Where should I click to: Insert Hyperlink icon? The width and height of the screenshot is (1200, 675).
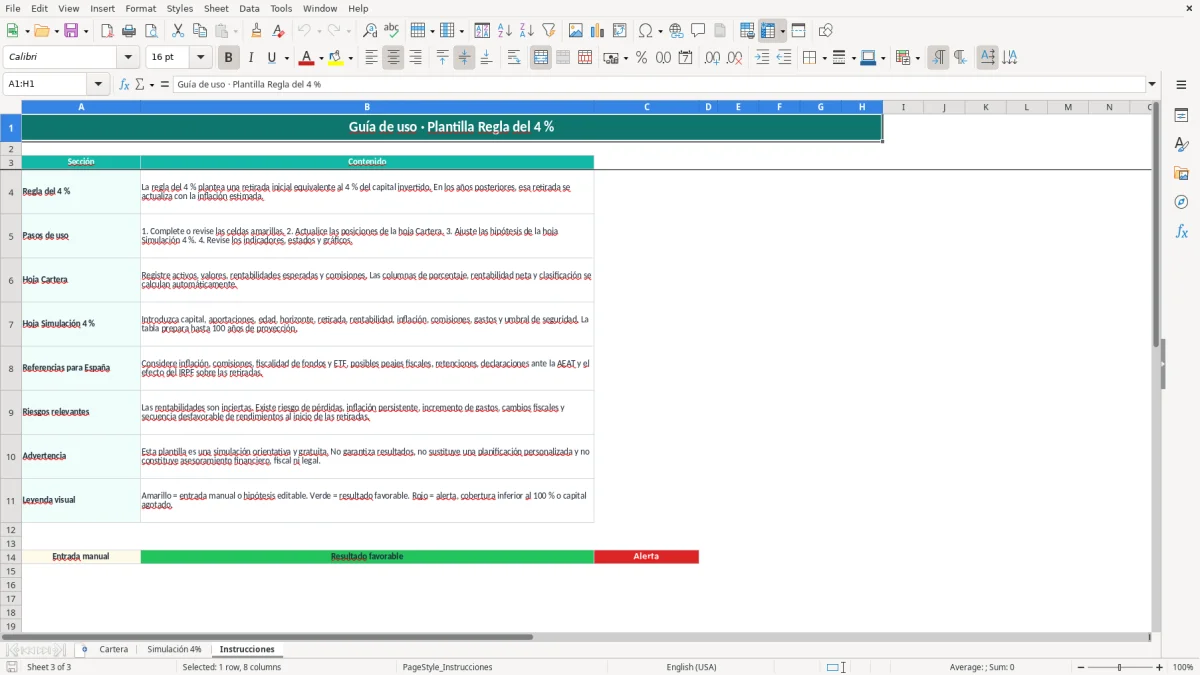click(676, 31)
